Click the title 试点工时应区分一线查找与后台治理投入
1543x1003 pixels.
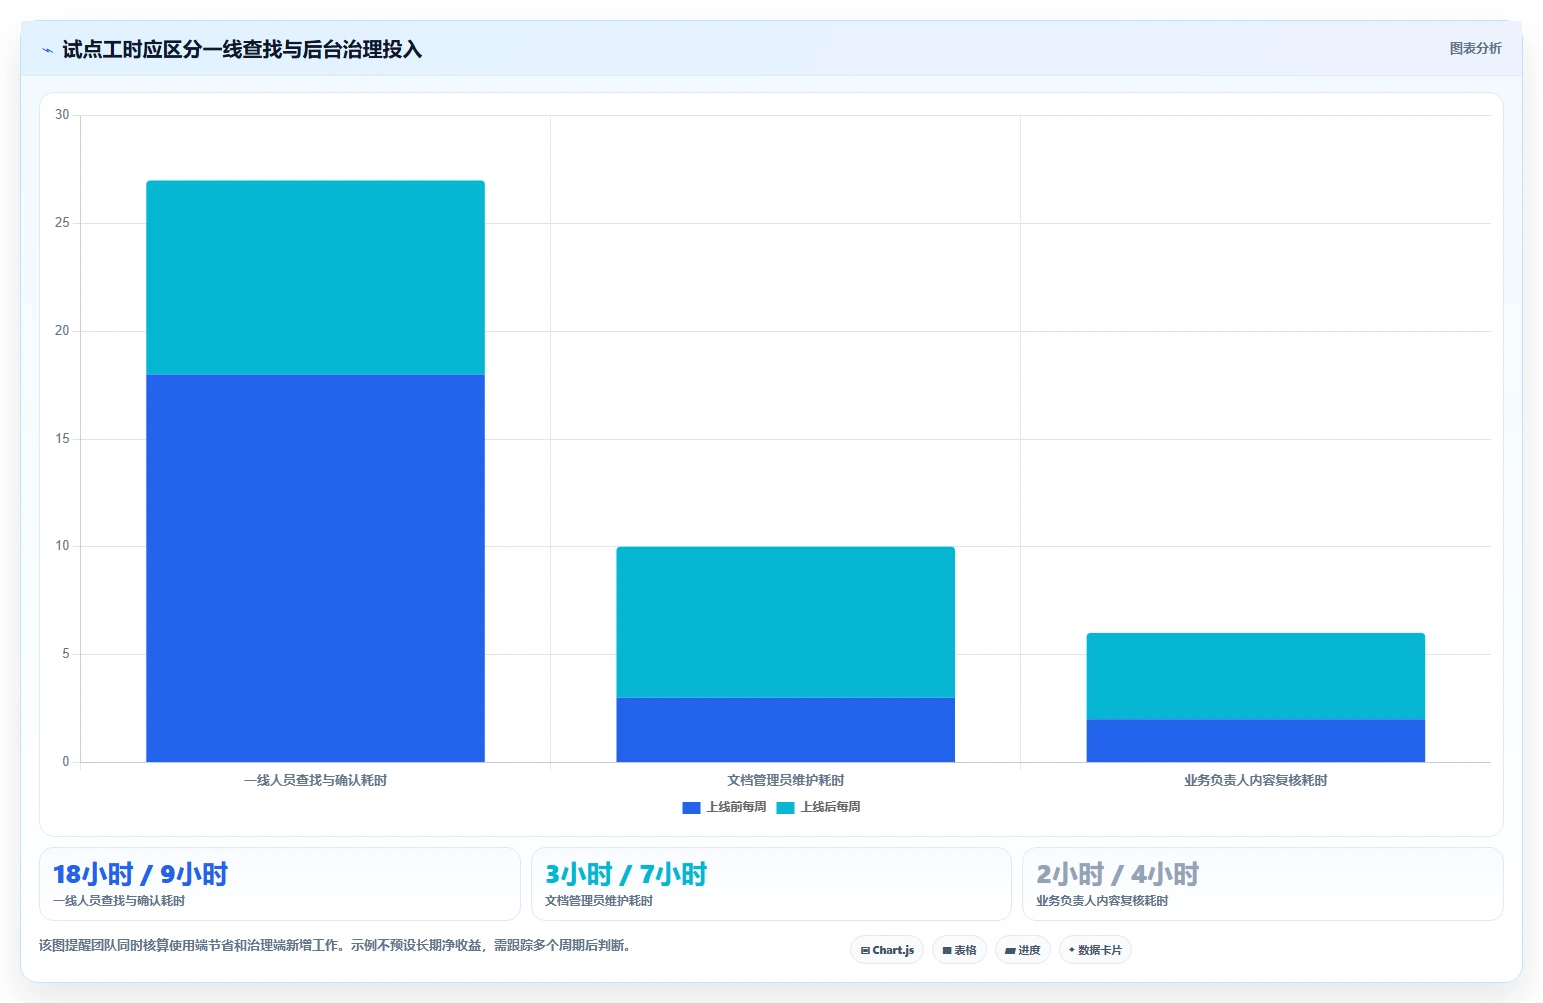coord(242,49)
